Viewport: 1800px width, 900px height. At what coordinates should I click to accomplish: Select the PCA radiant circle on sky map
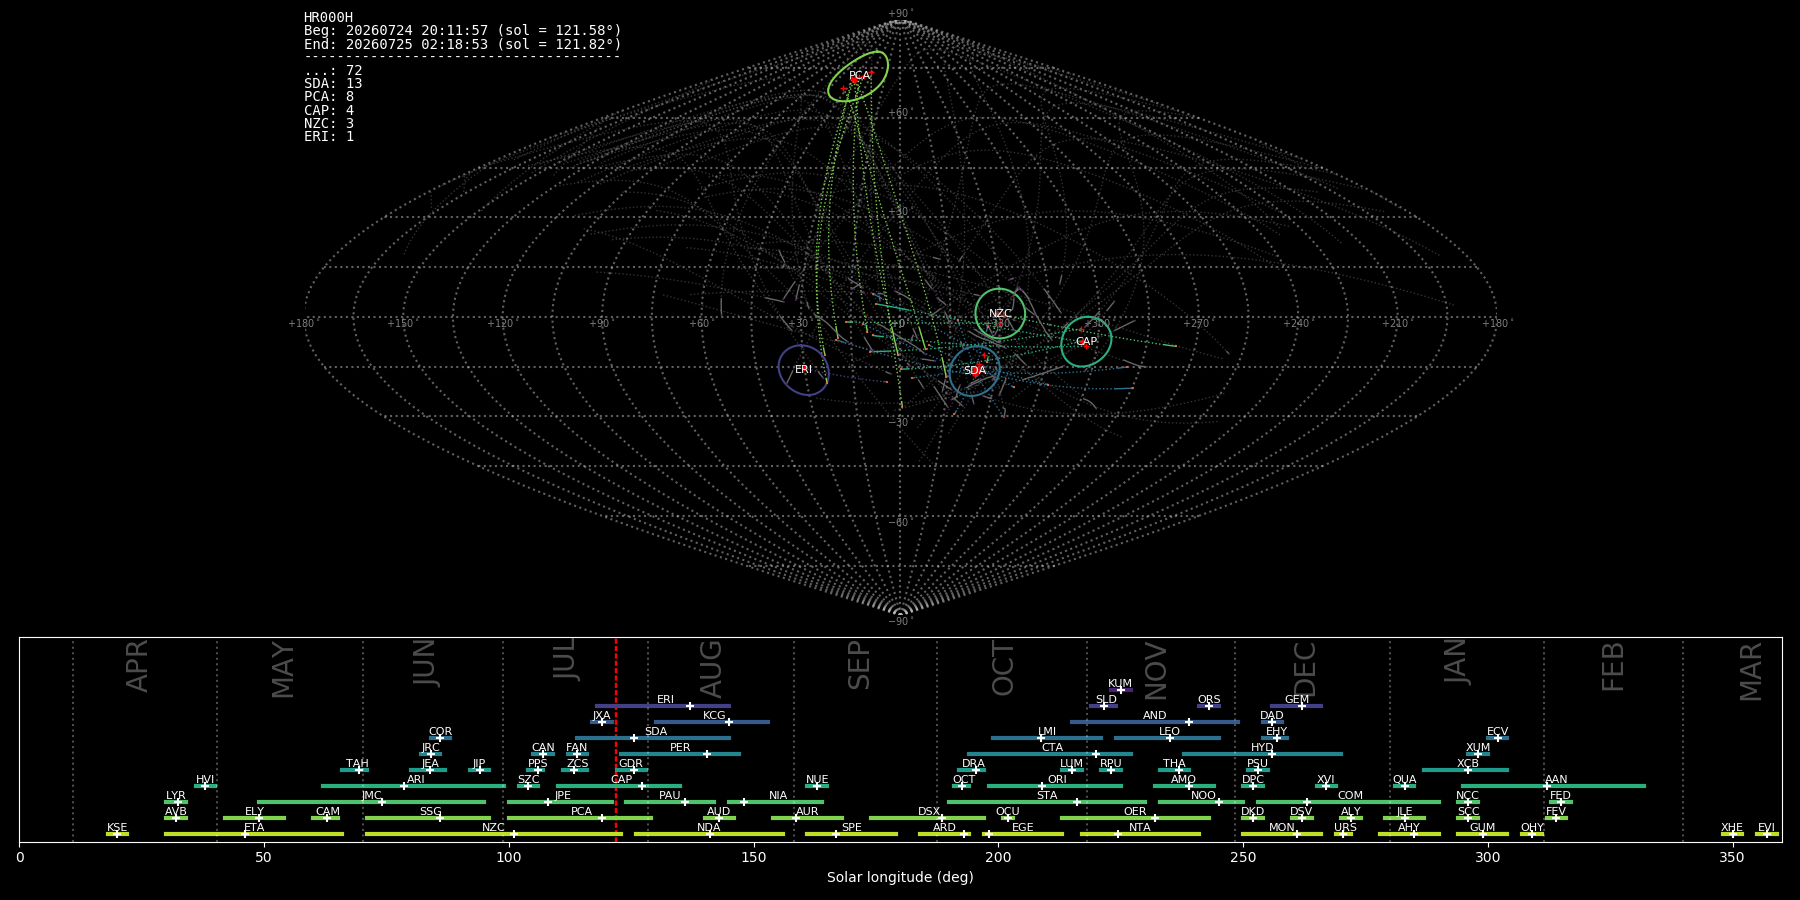858,76
